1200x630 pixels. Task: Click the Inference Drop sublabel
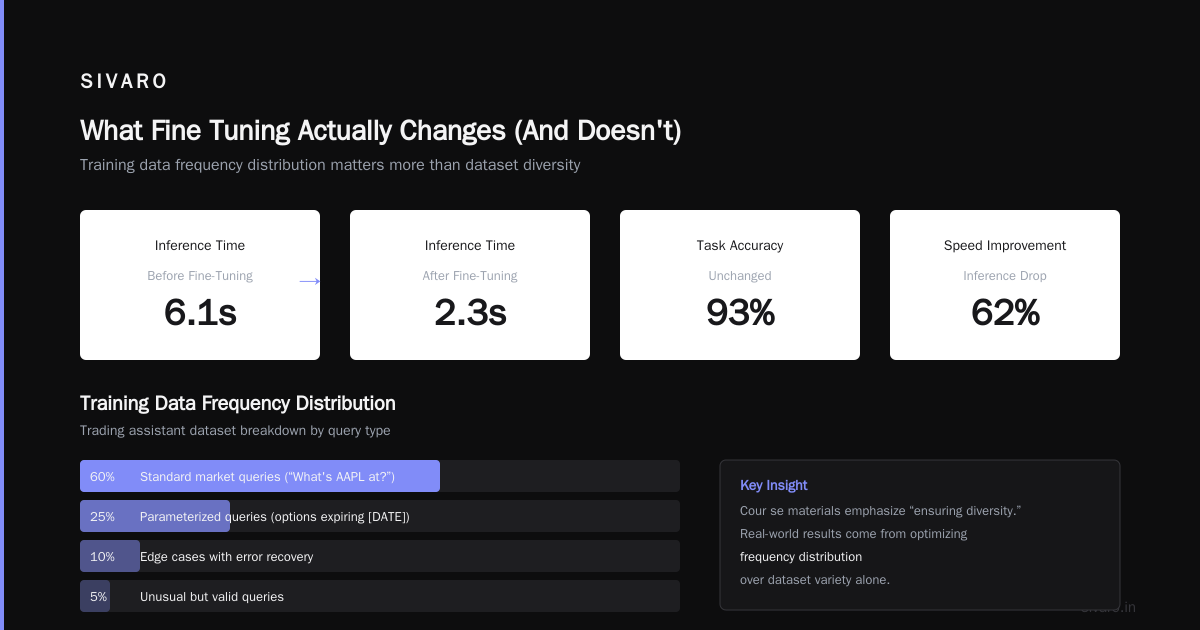point(1005,276)
